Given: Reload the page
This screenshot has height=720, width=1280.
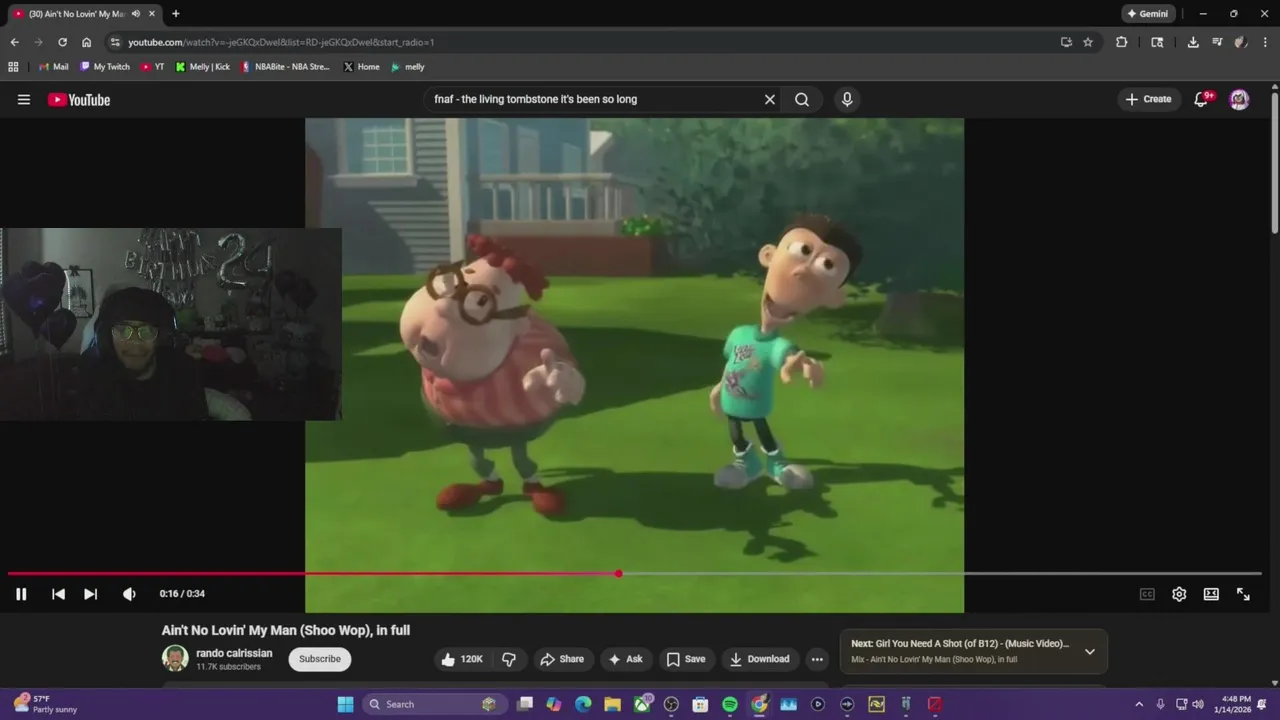Looking at the screenshot, I should click(x=62, y=42).
